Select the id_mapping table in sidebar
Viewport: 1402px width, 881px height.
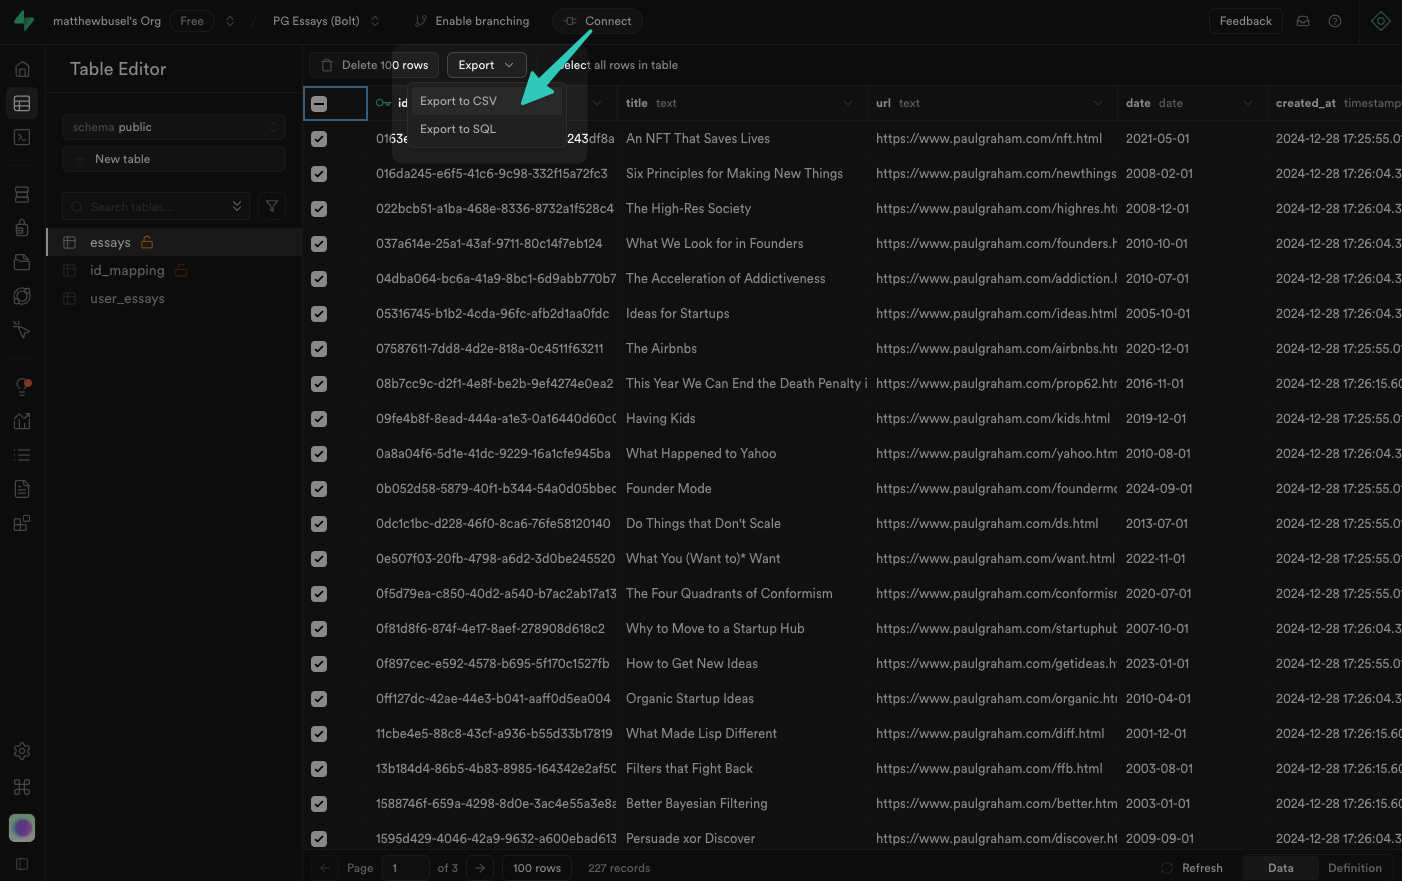coord(126,270)
